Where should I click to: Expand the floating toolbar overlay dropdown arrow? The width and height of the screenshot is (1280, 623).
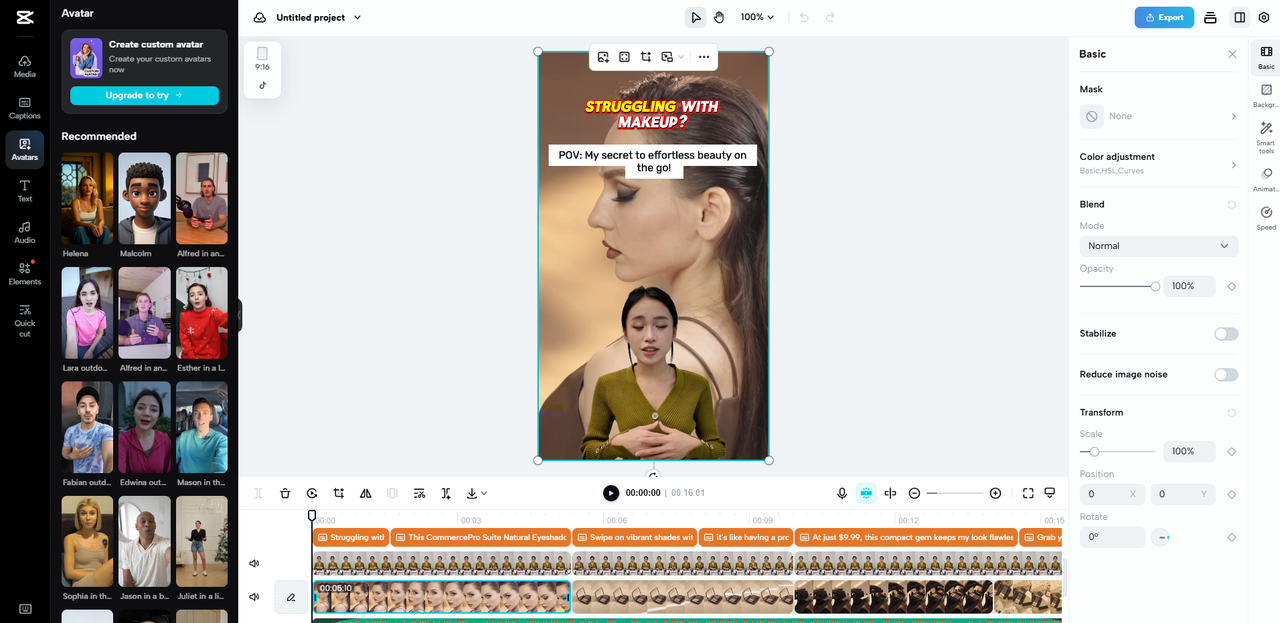[682, 57]
